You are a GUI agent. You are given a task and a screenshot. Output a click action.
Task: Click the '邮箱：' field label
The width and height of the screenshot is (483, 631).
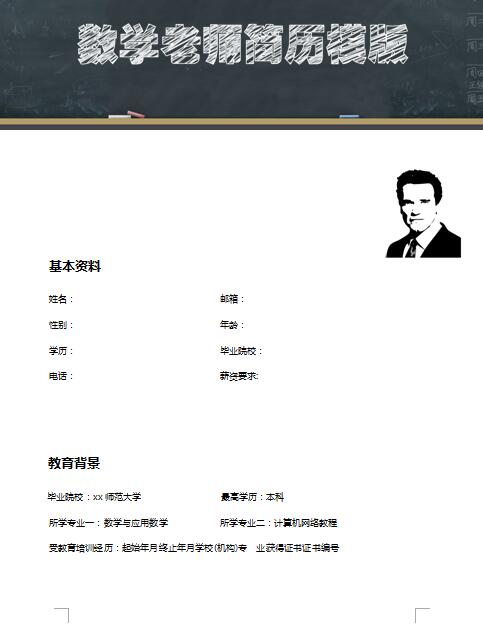pos(232,299)
